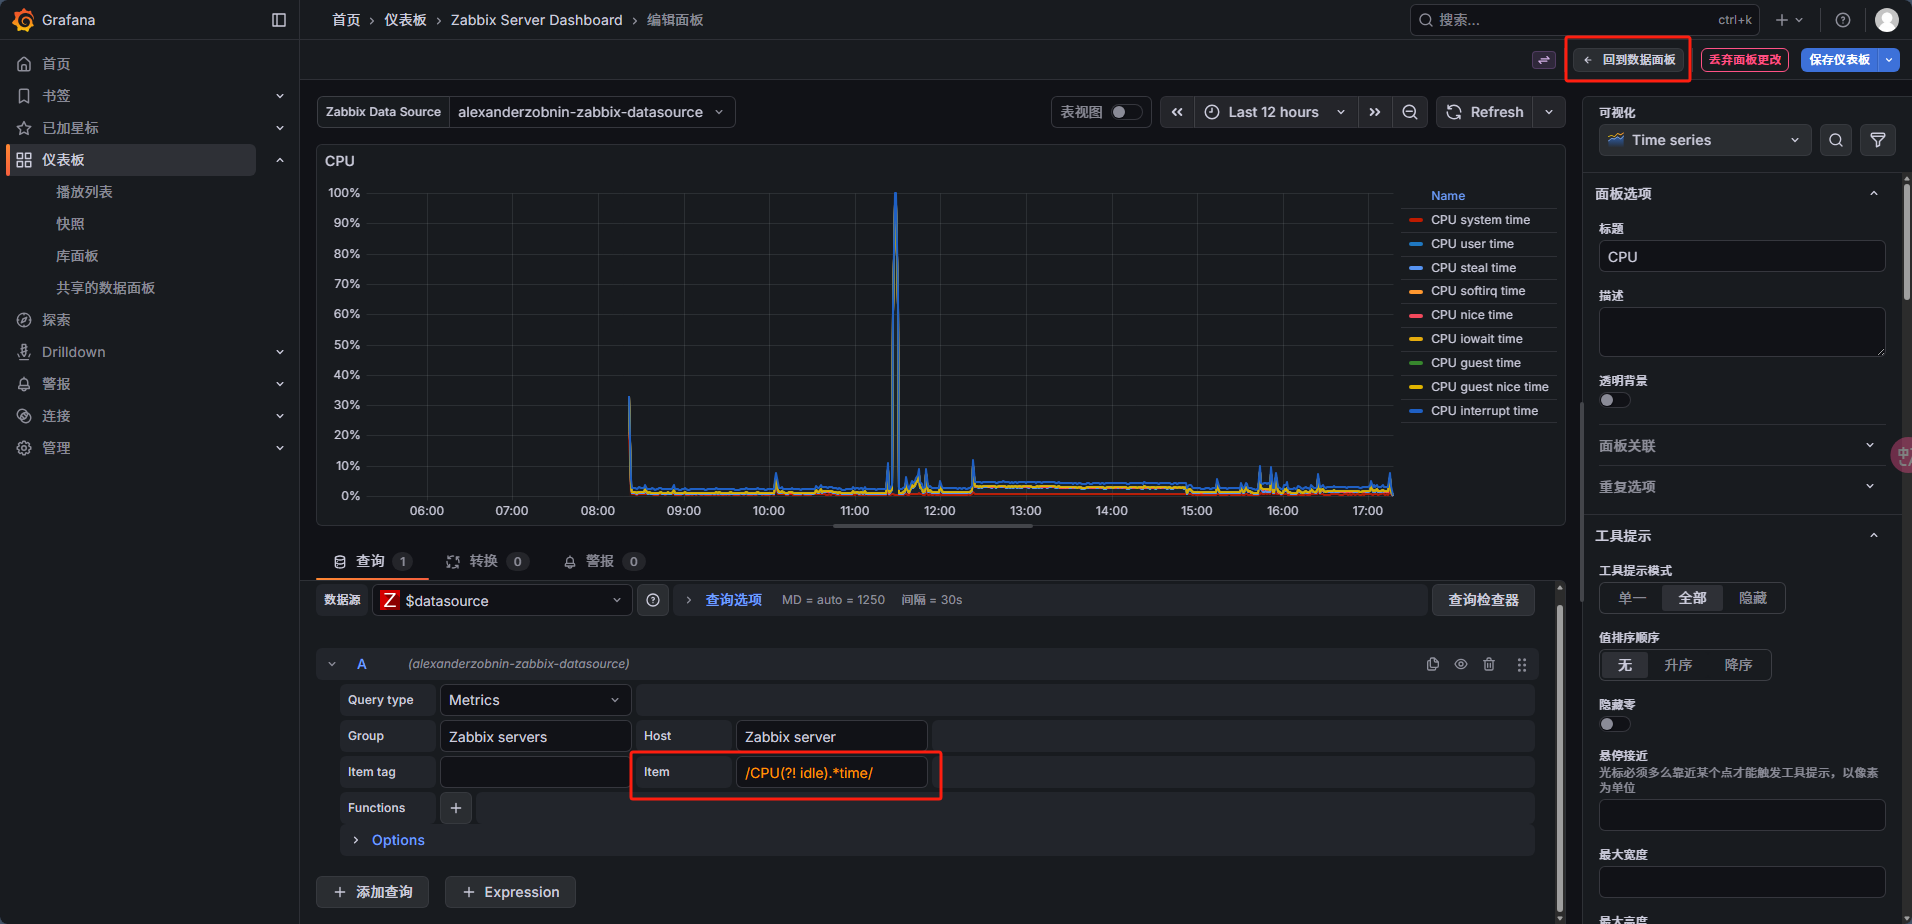Viewport: 1912px width, 924px height.
Task: Switch to the 查询 tab
Action: tap(372, 561)
